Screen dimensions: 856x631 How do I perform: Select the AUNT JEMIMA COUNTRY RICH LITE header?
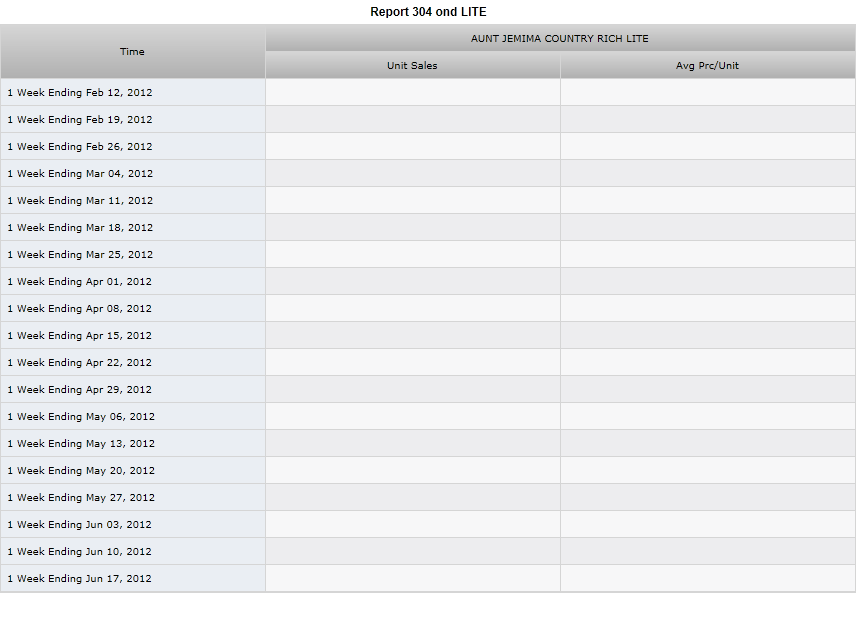pyautogui.click(x=560, y=38)
